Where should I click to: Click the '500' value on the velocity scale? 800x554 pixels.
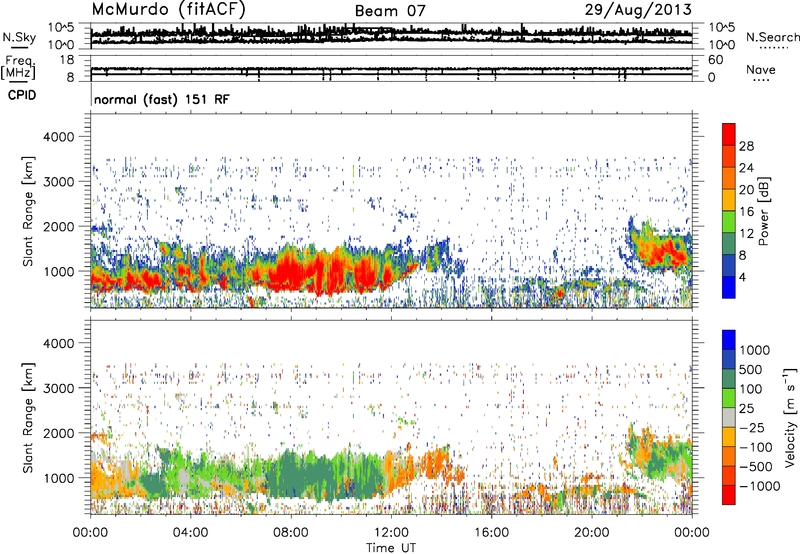pyautogui.click(x=751, y=370)
